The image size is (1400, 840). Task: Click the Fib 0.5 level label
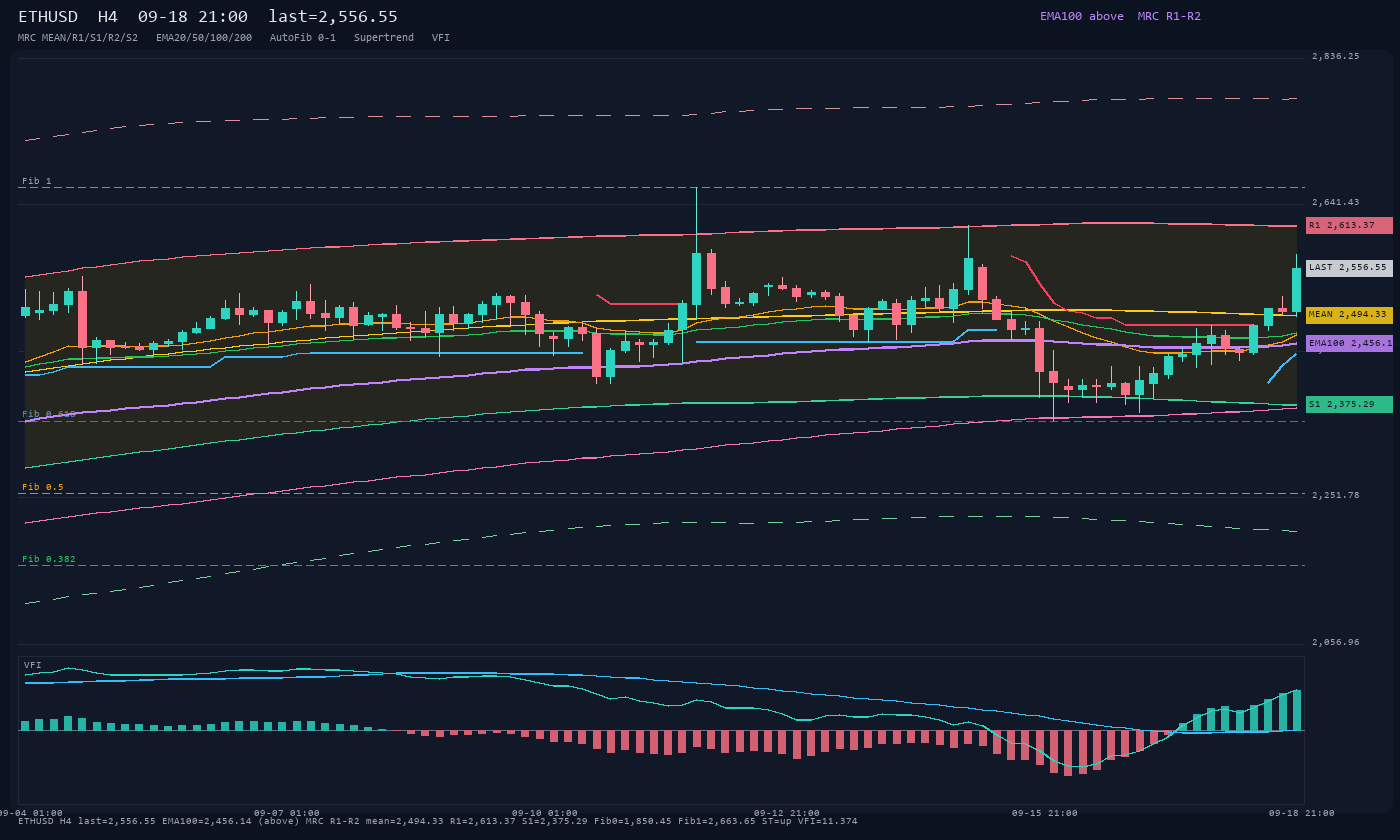click(x=43, y=487)
